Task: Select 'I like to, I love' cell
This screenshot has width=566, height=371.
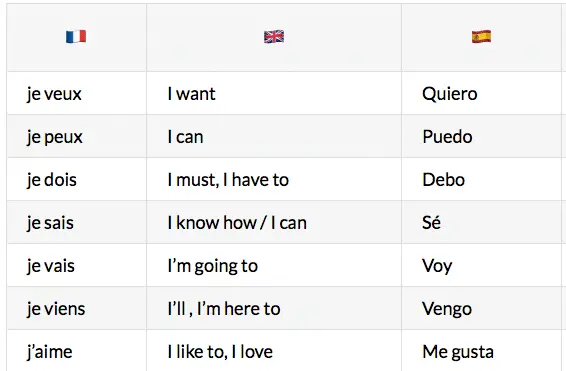Action: (274, 350)
